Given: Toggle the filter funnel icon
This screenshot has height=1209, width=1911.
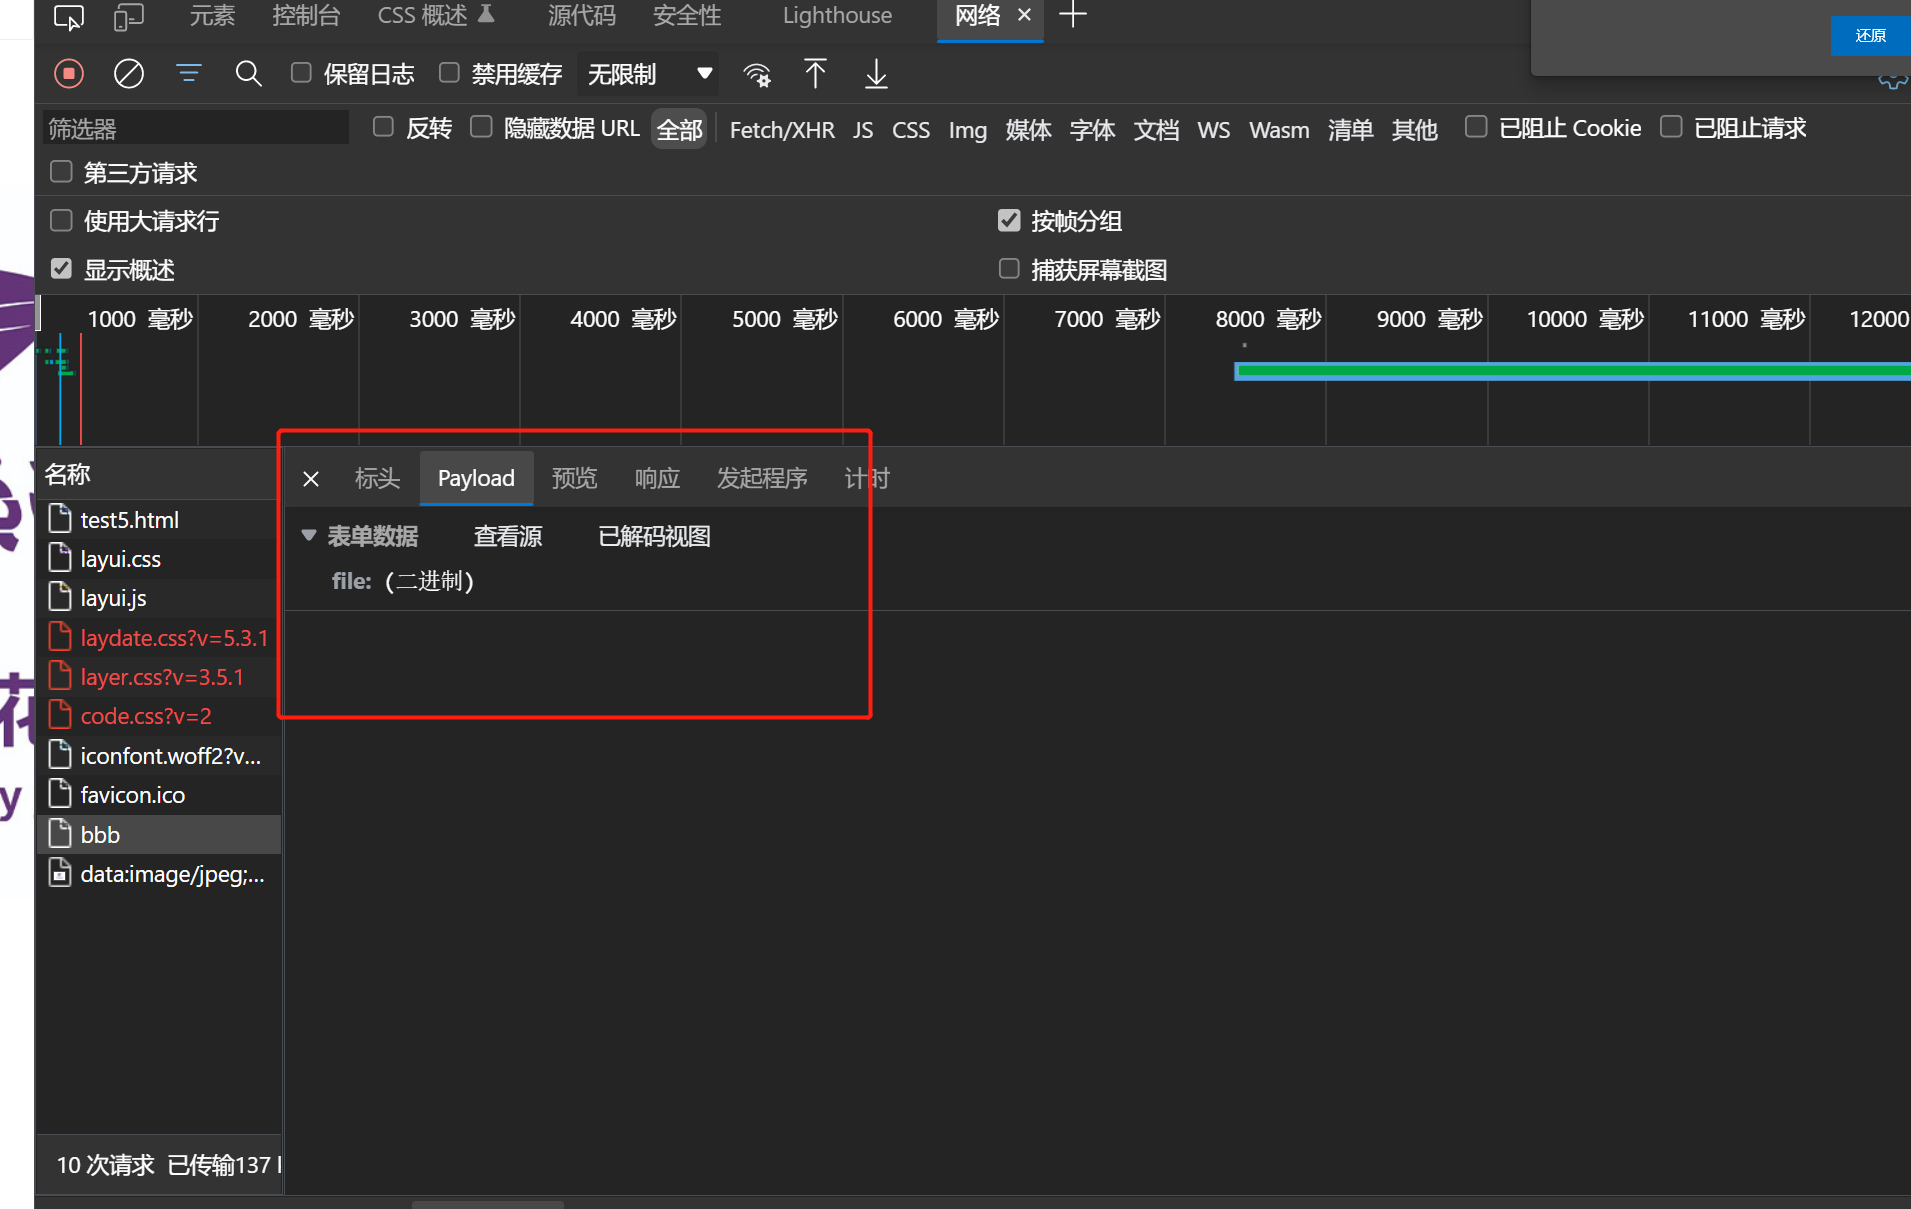Looking at the screenshot, I should [188, 74].
